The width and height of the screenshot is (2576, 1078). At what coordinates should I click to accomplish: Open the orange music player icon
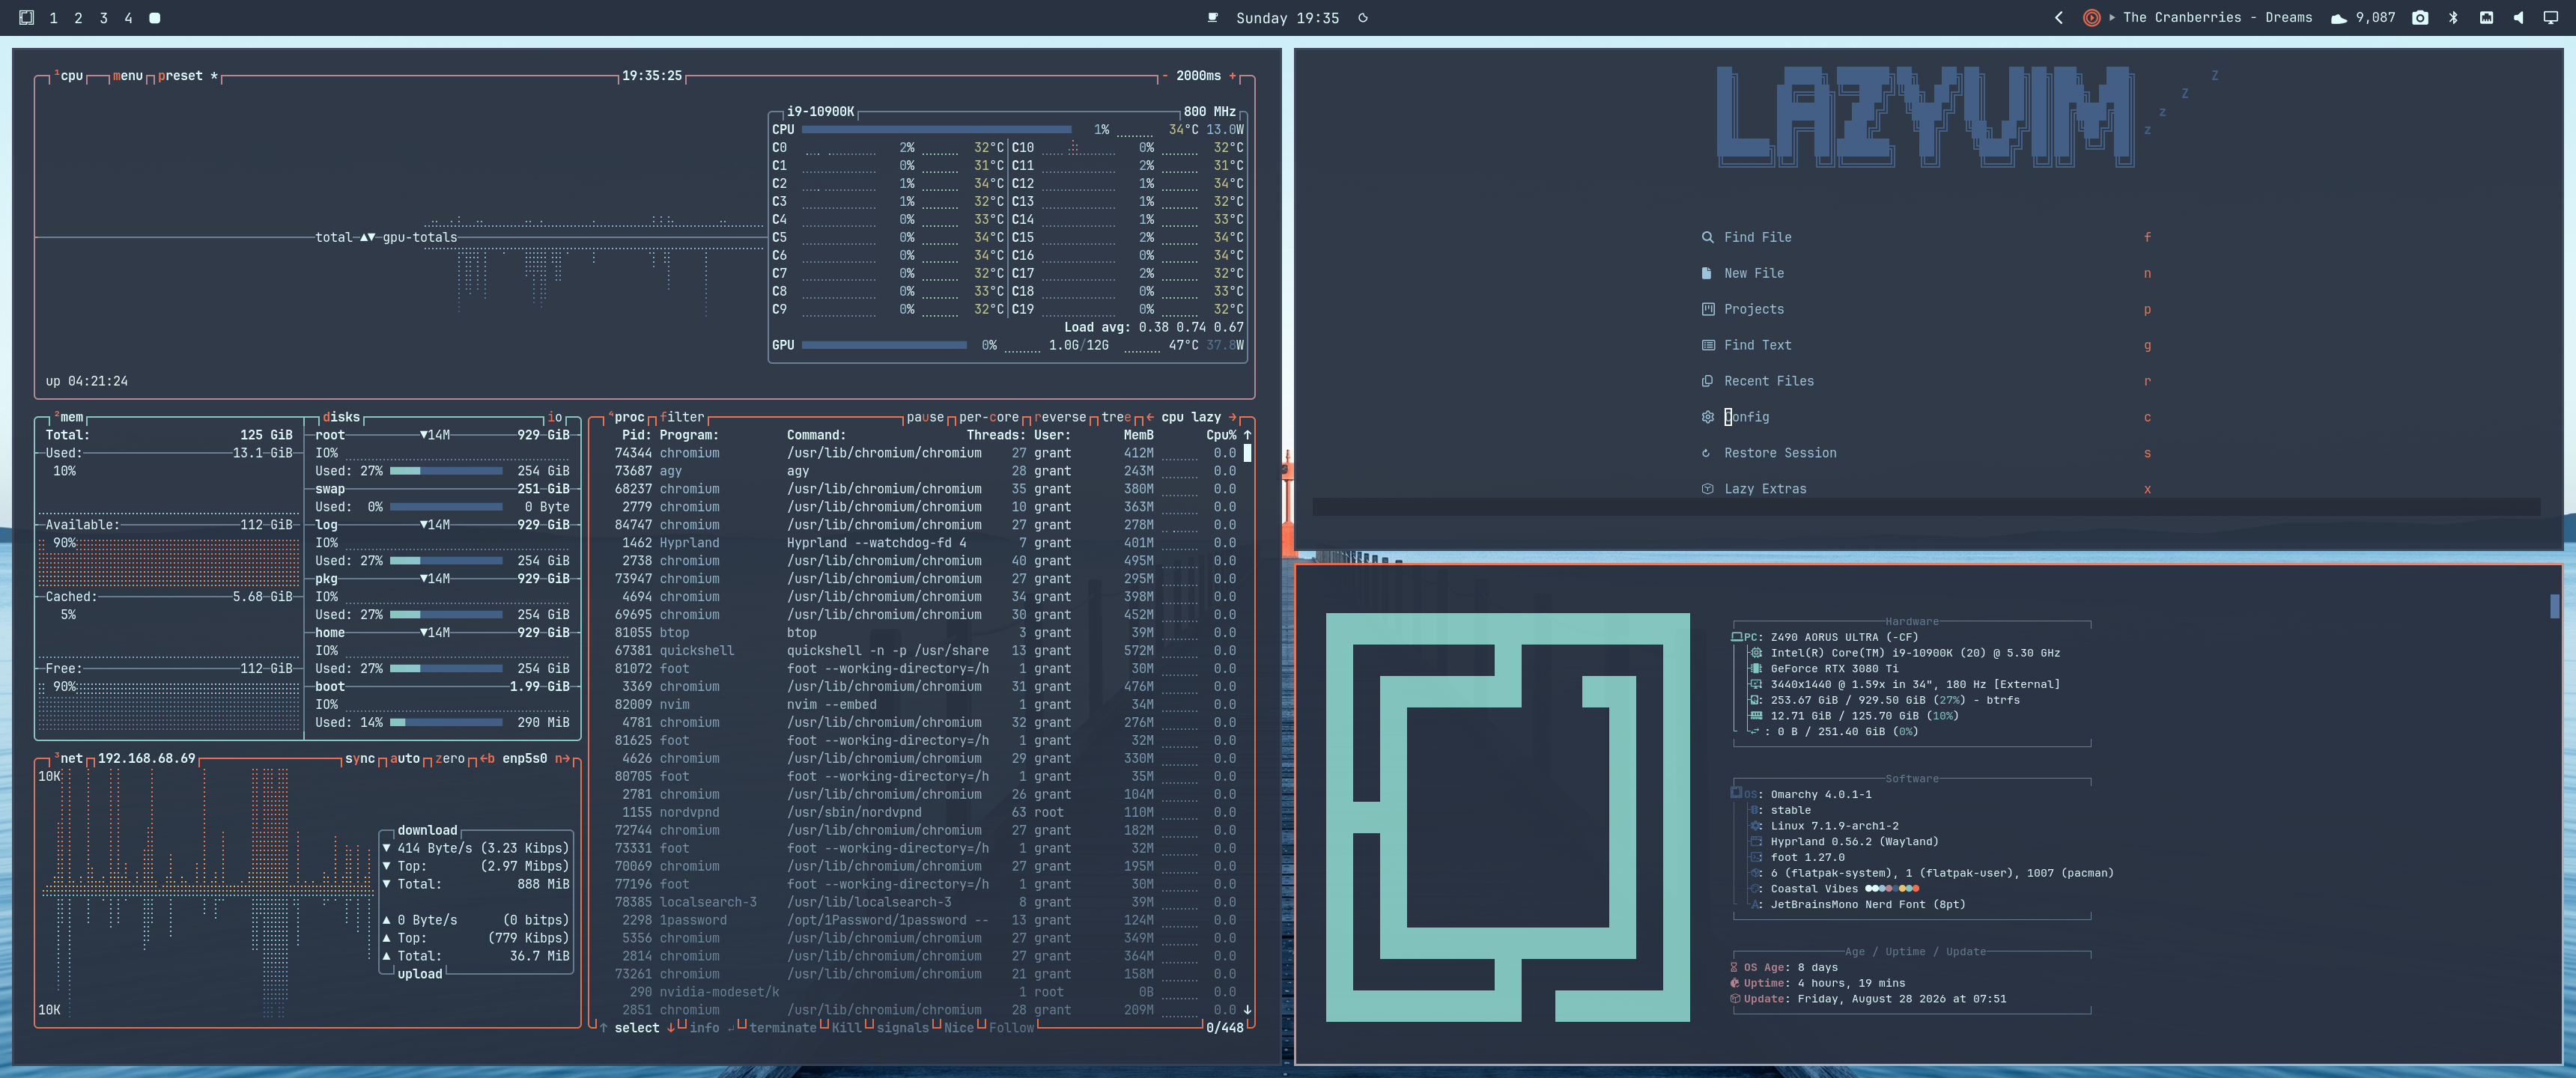(2091, 18)
